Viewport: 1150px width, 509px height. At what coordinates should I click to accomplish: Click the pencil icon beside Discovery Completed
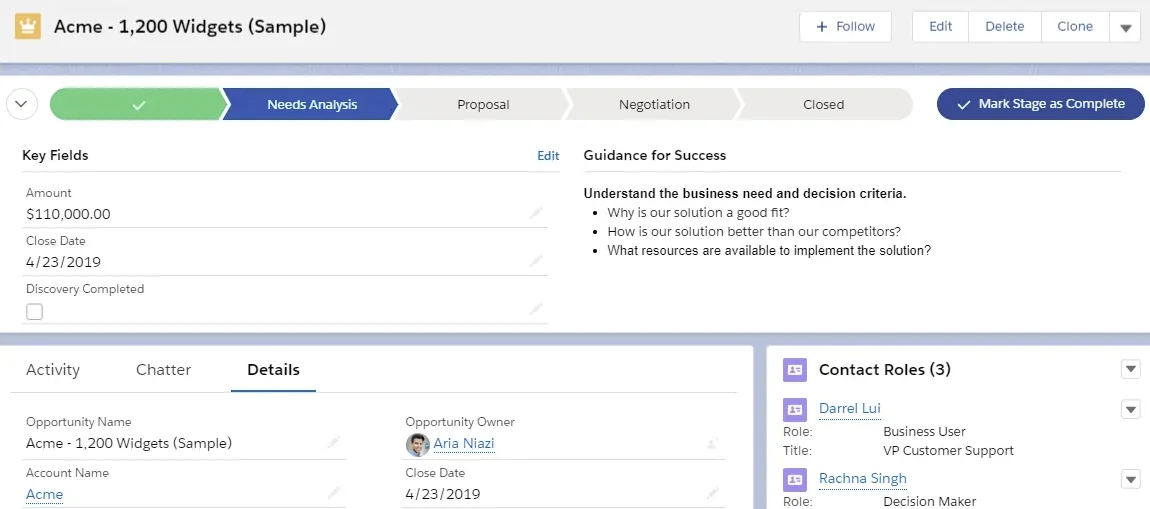tap(535, 311)
